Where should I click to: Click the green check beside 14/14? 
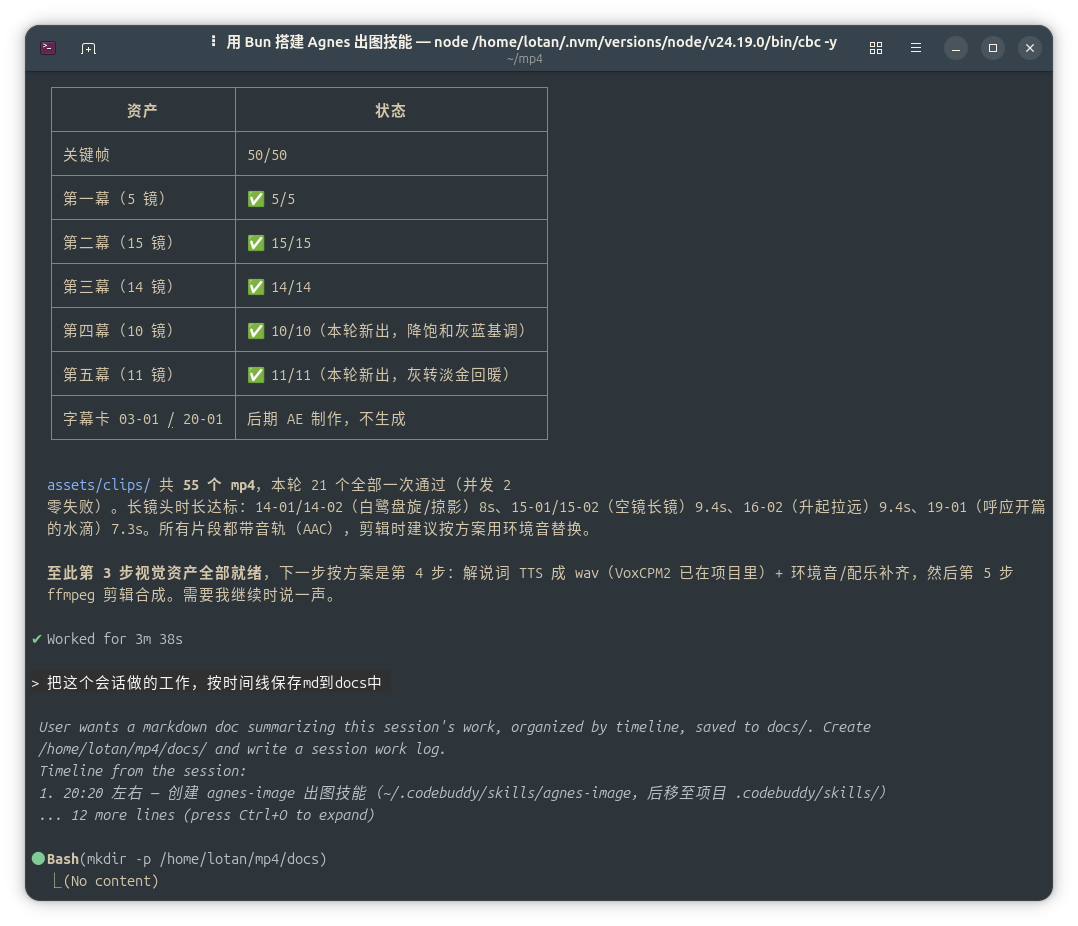(x=256, y=287)
